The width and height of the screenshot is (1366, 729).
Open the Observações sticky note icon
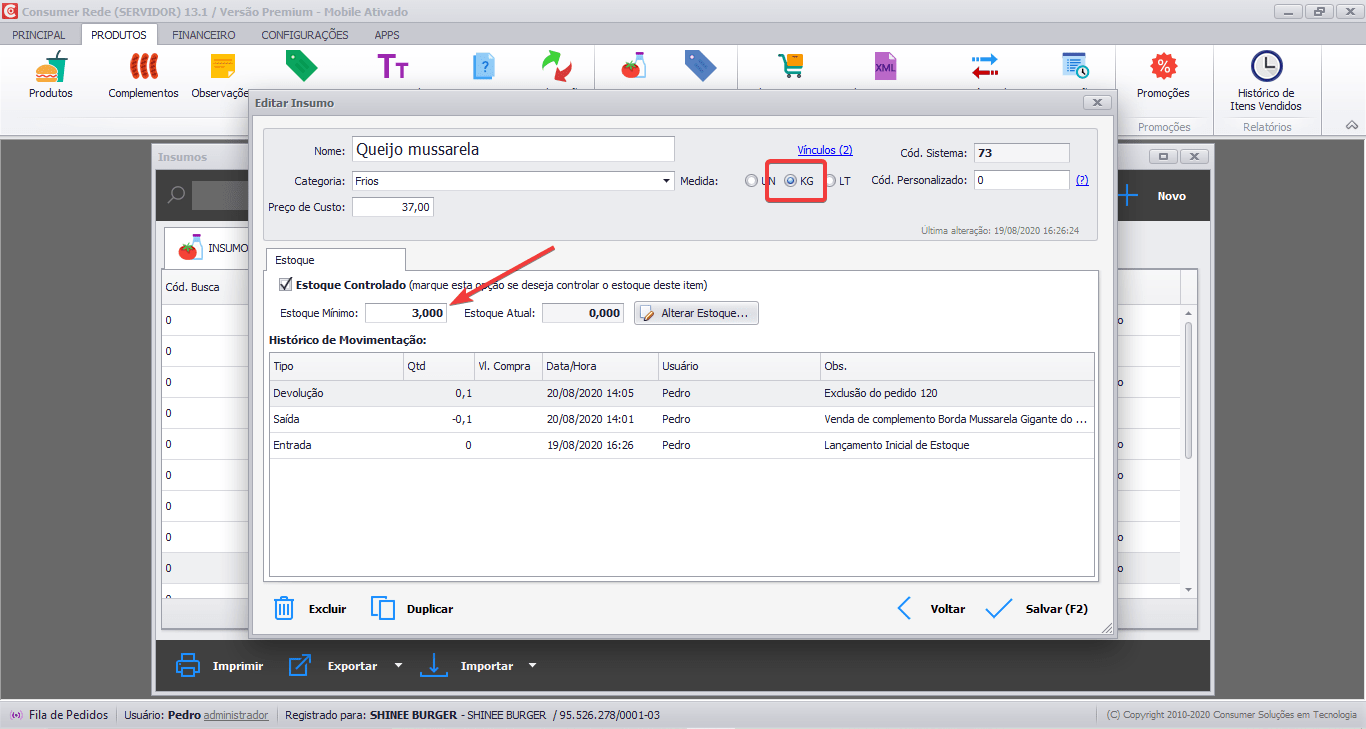(x=223, y=68)
